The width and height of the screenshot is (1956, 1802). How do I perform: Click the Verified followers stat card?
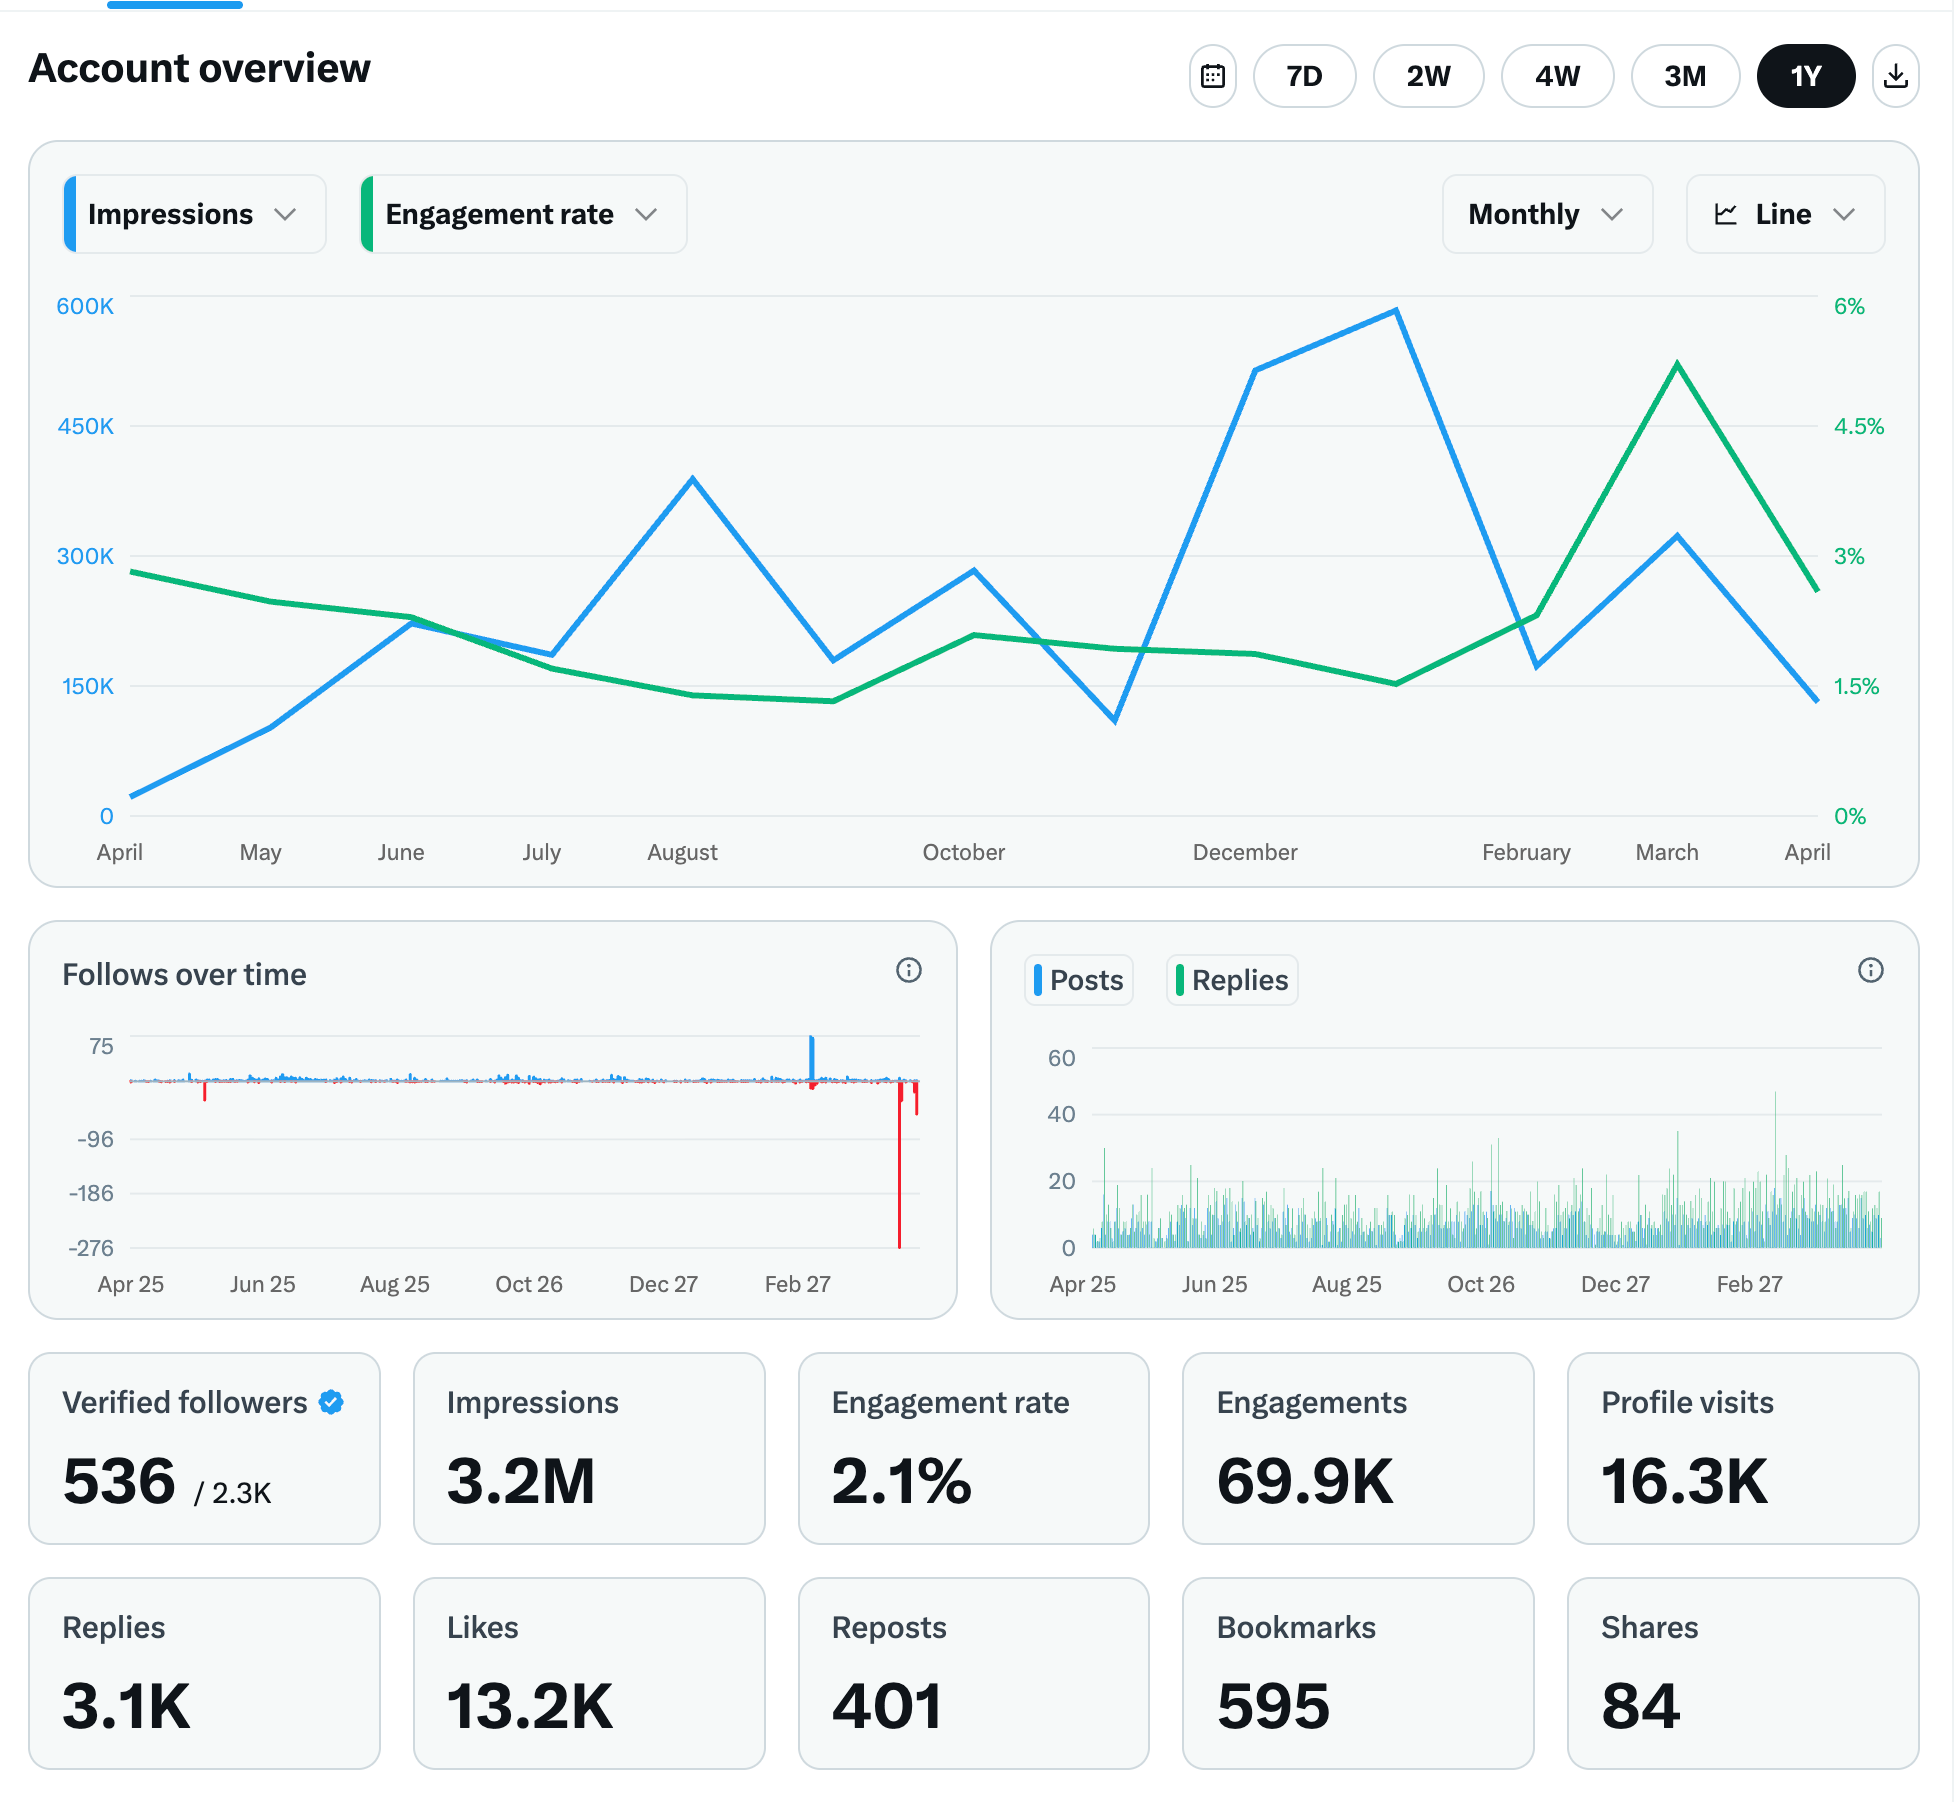[204, 1448]
